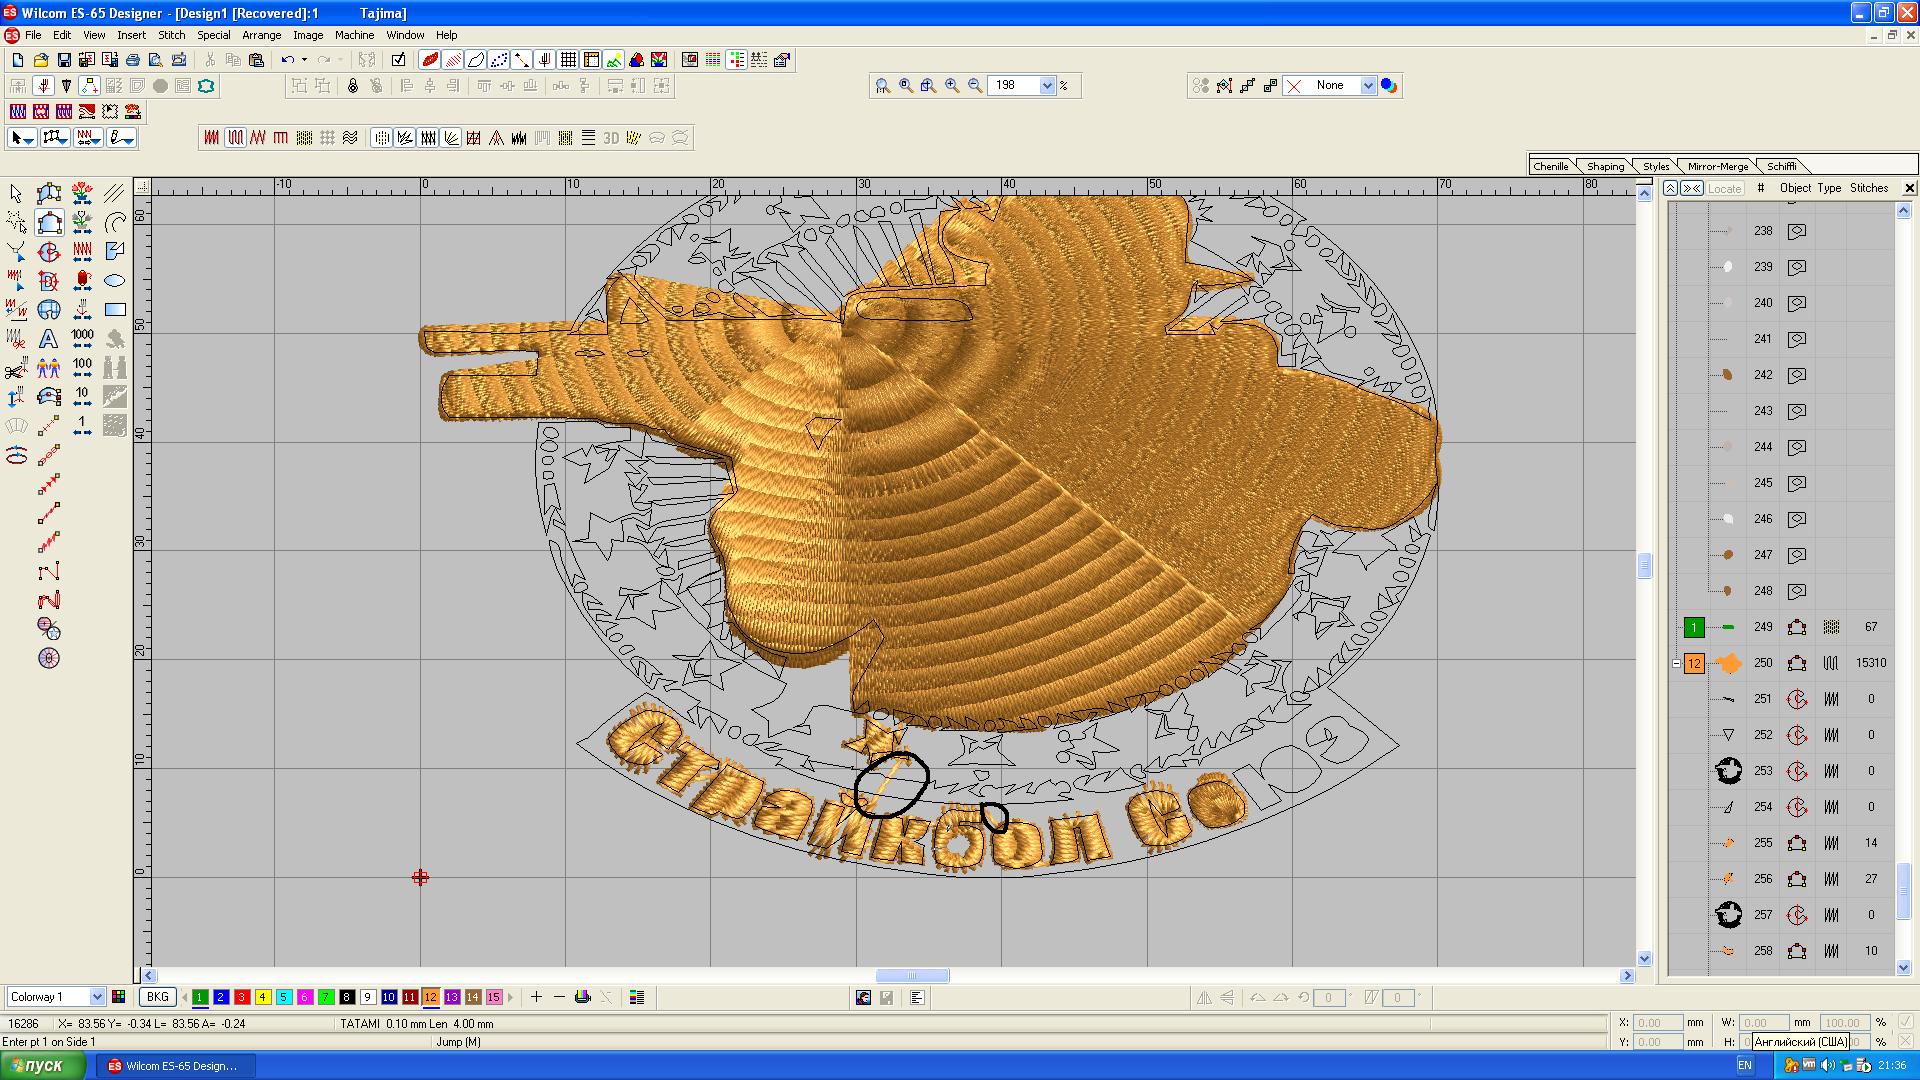Collapse object group 250 in list
The width and height of the screenshot is (1920, 1080).
tap(1677, 663)
